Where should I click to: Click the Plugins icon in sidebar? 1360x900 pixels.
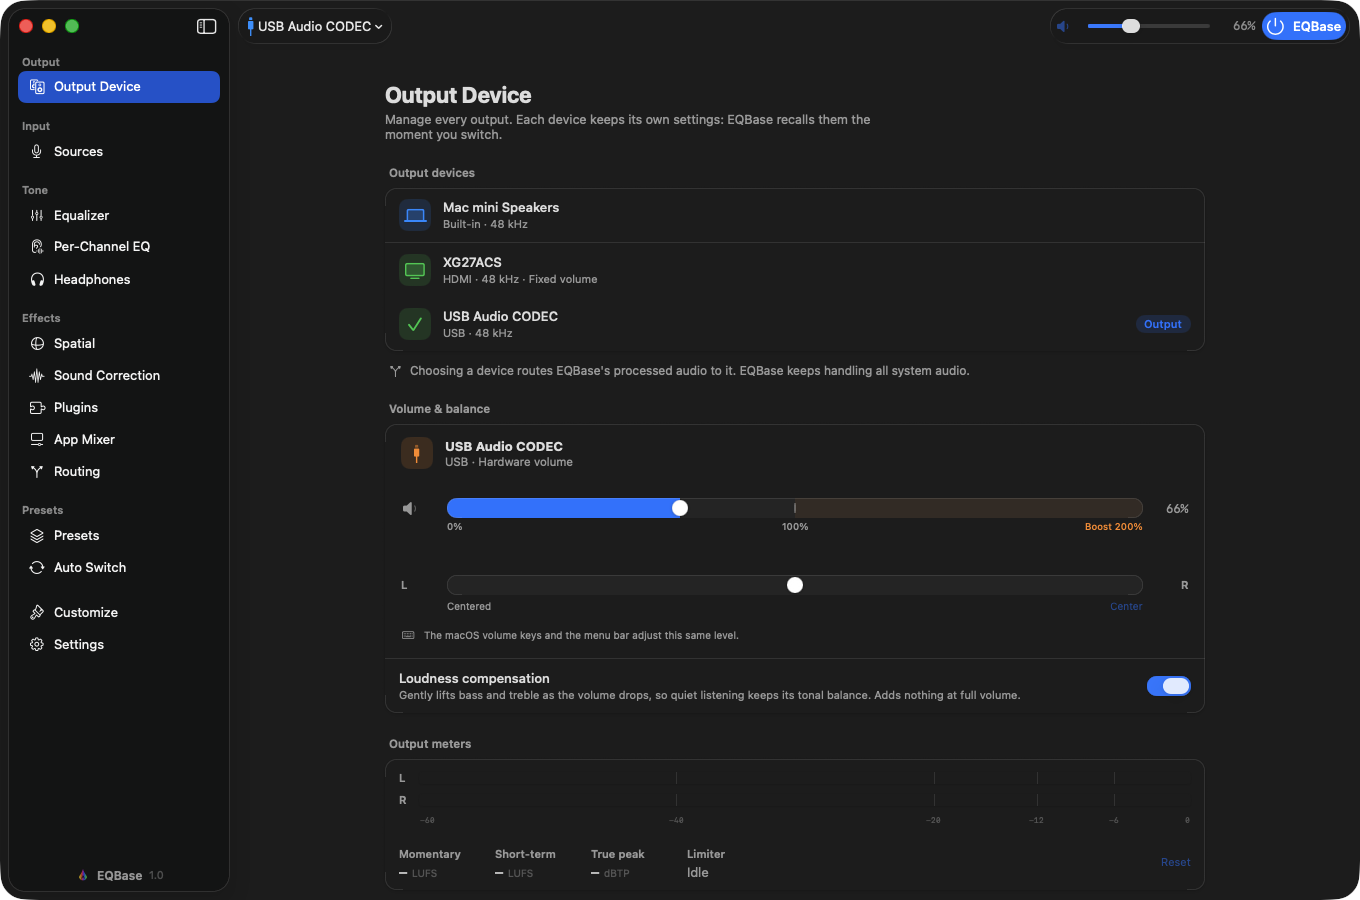coord(37,407)
